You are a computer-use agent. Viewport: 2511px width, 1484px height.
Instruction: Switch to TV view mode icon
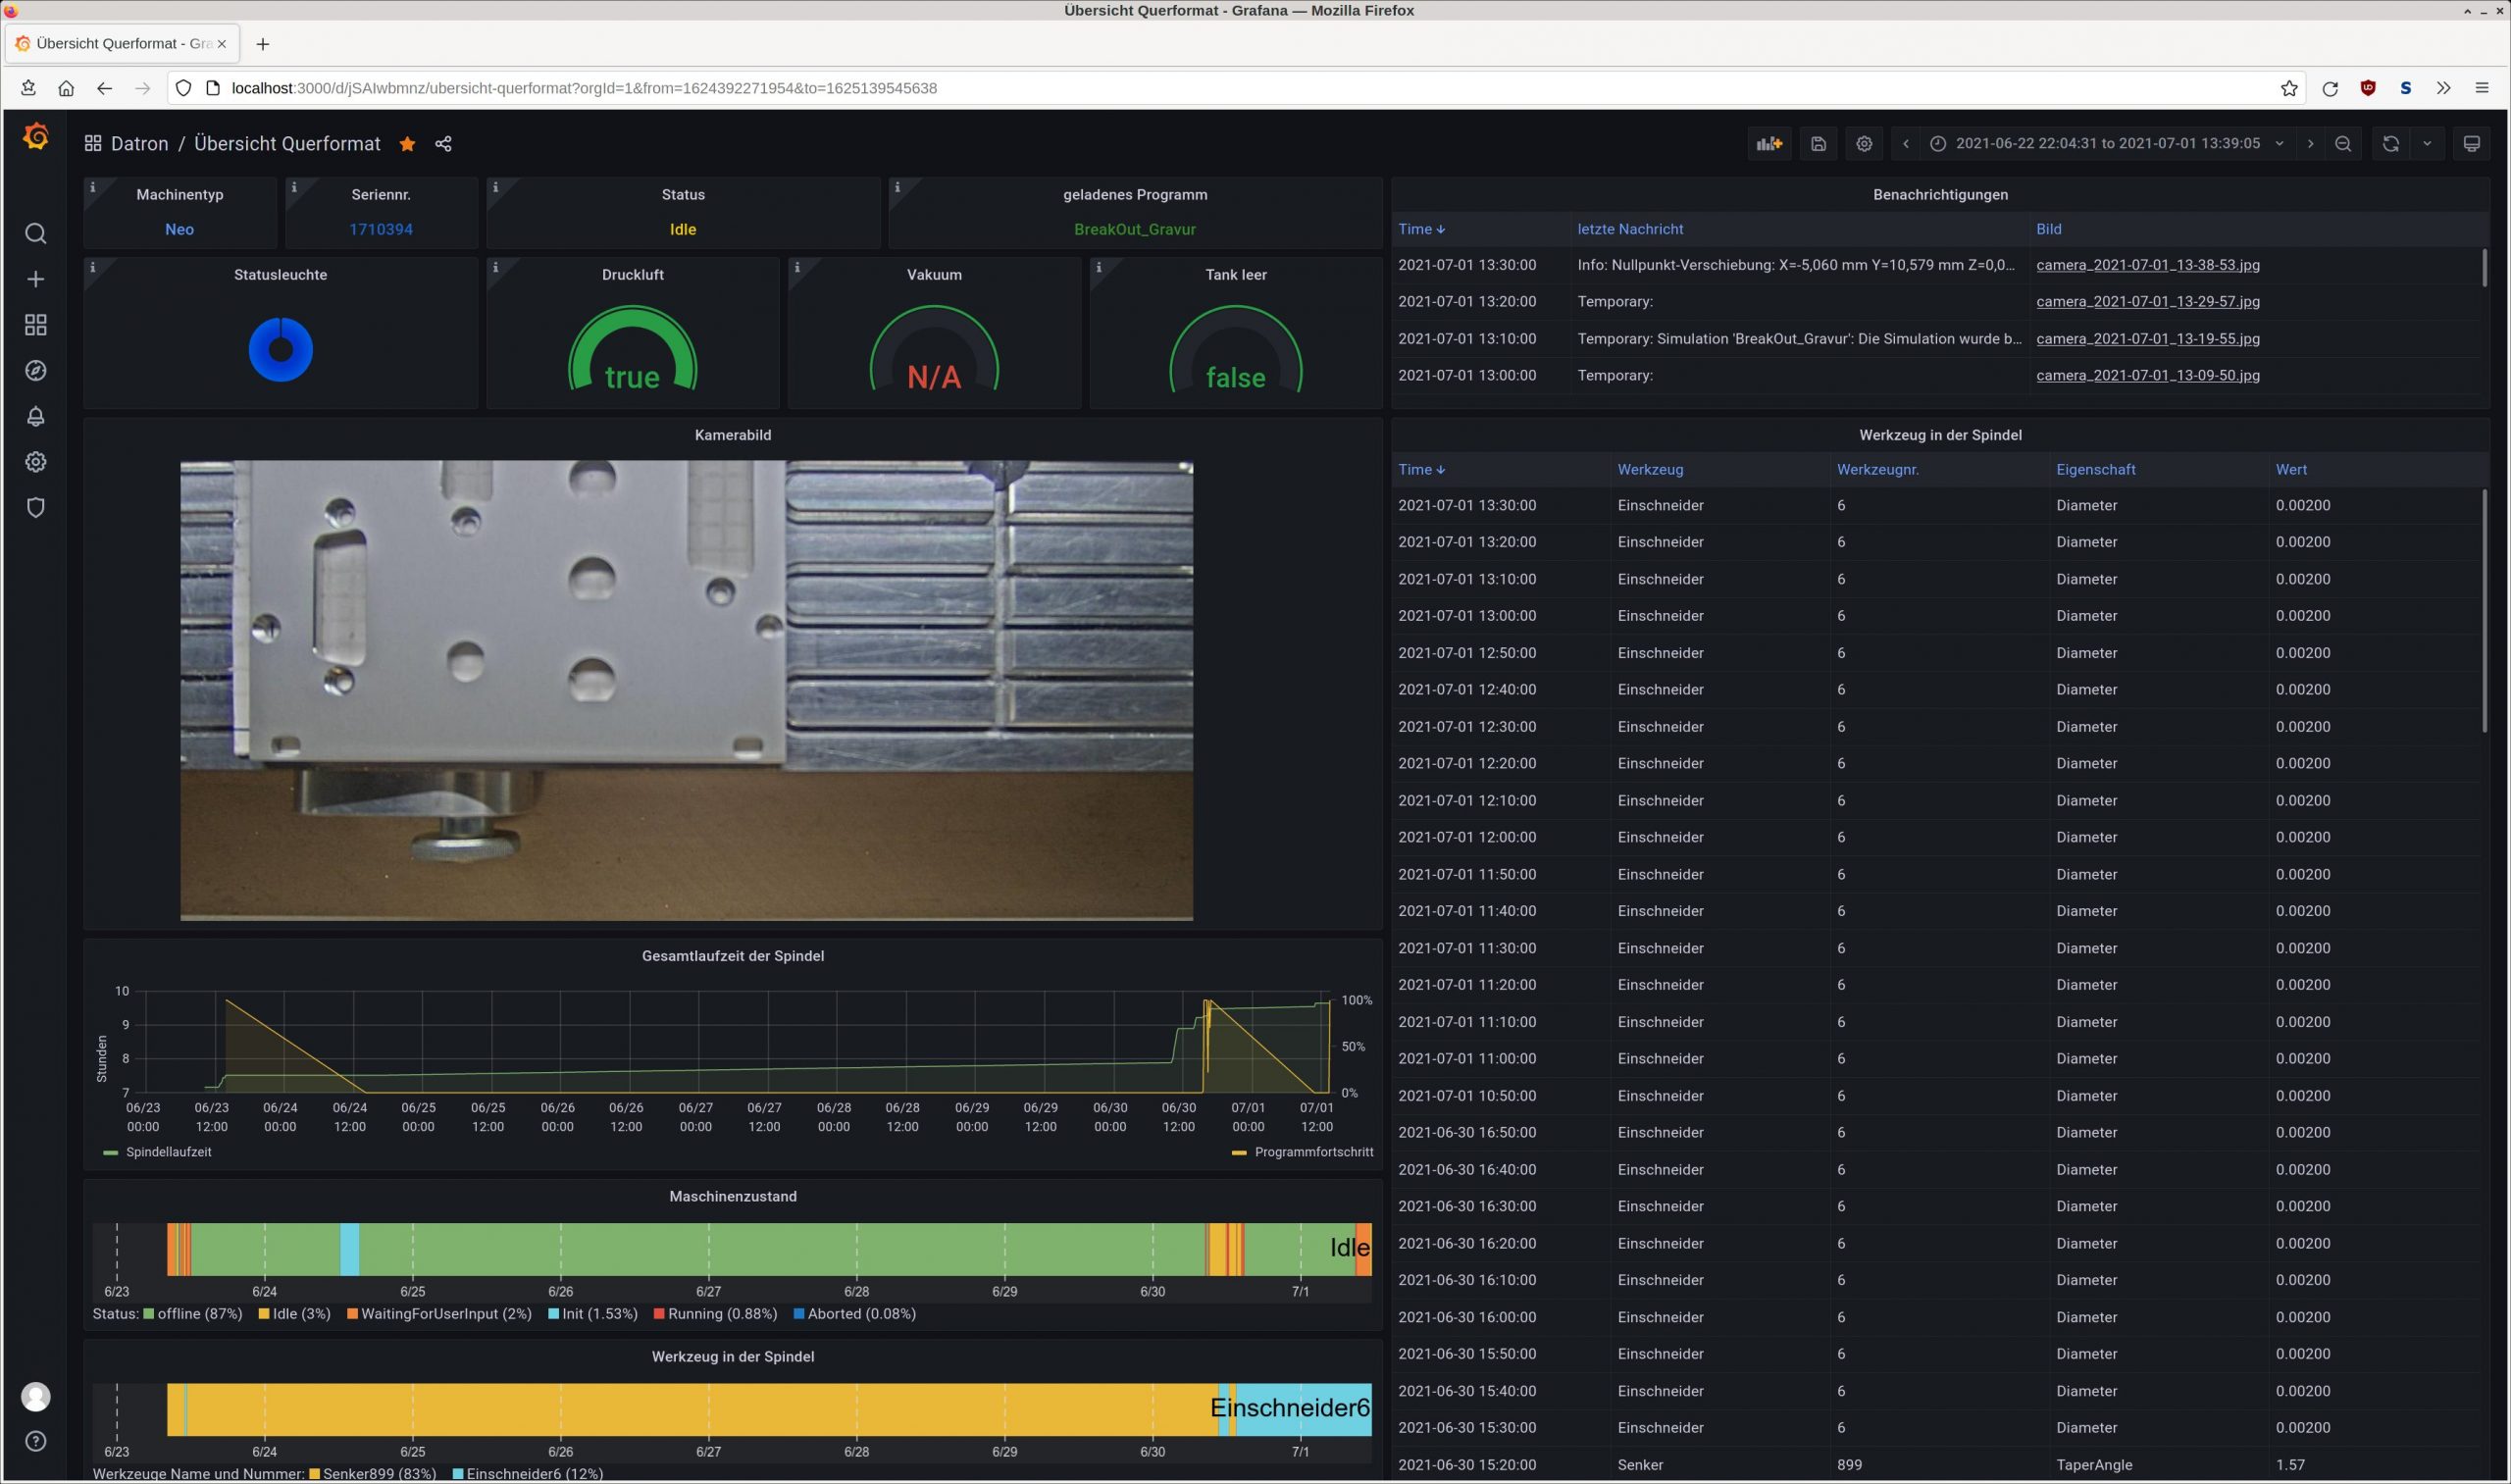[x=2471, y=144]
